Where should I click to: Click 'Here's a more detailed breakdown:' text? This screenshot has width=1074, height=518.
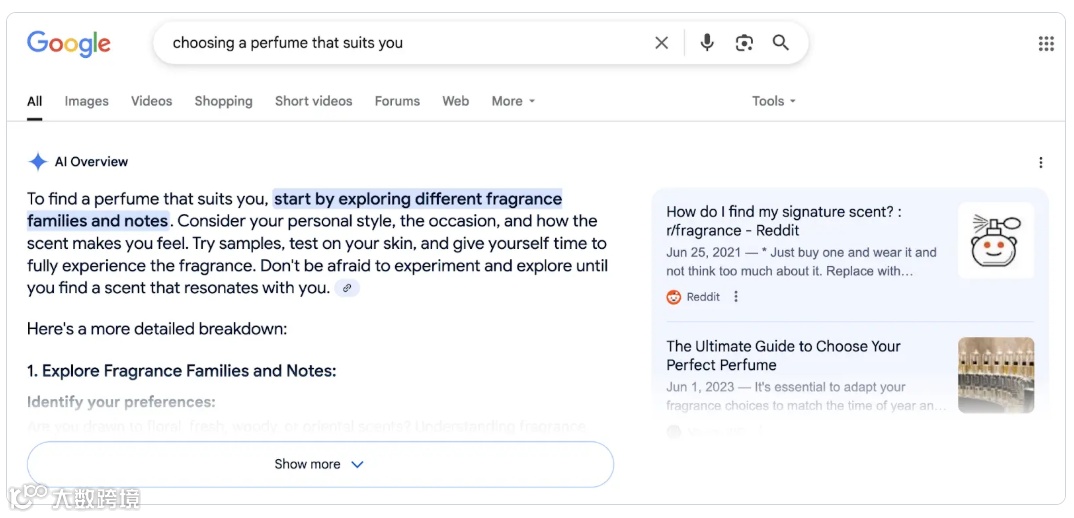click(x=157, y=329)
